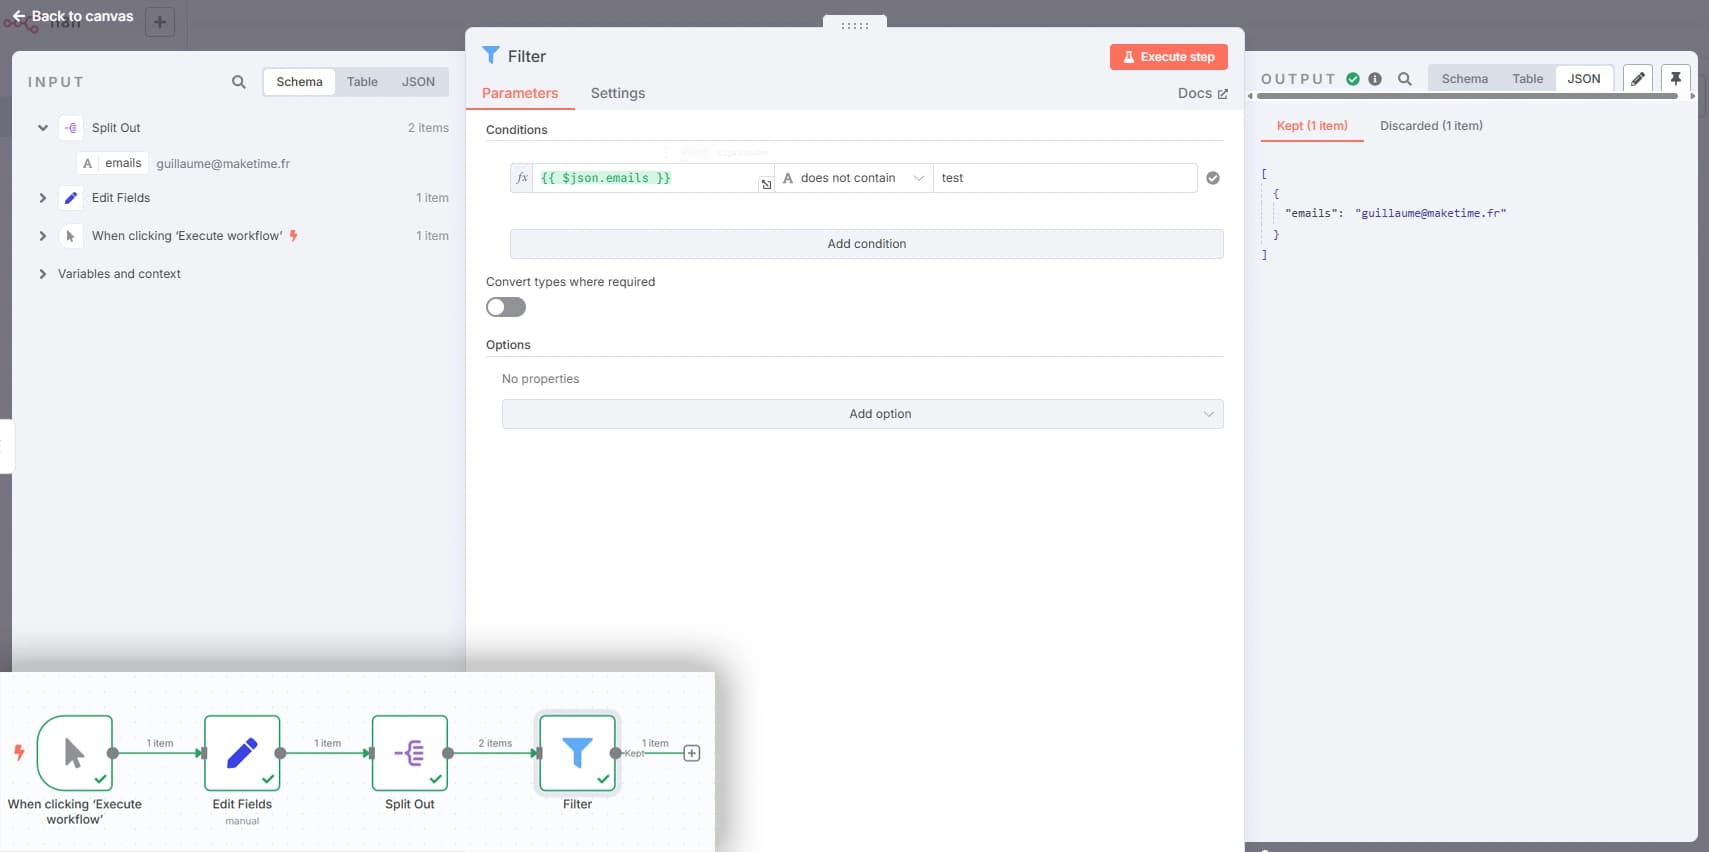Open the 'does not contain' operator dropdown
This screenshot has width=1709, height=852.
click(854, 178)
